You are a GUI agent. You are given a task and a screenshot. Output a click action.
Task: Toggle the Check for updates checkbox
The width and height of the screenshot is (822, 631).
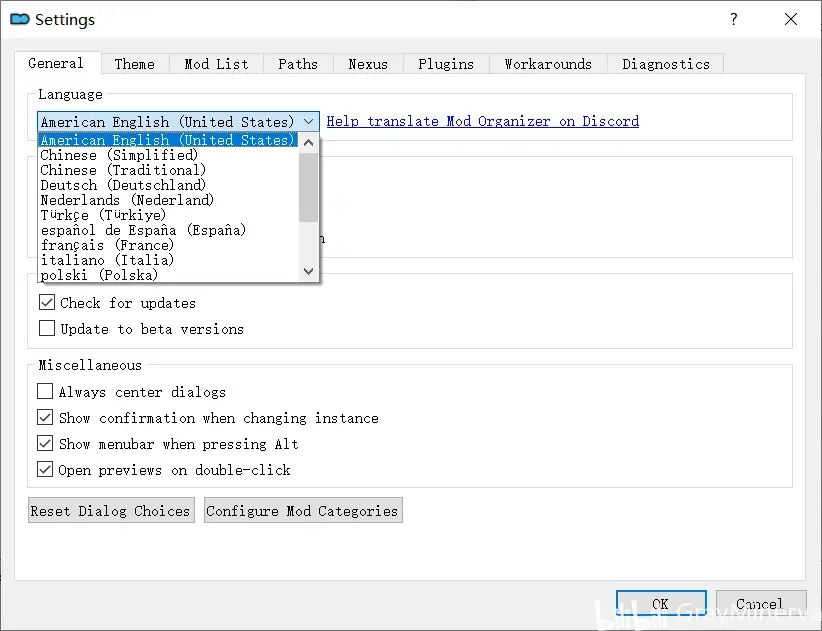[x=47, y=303]
